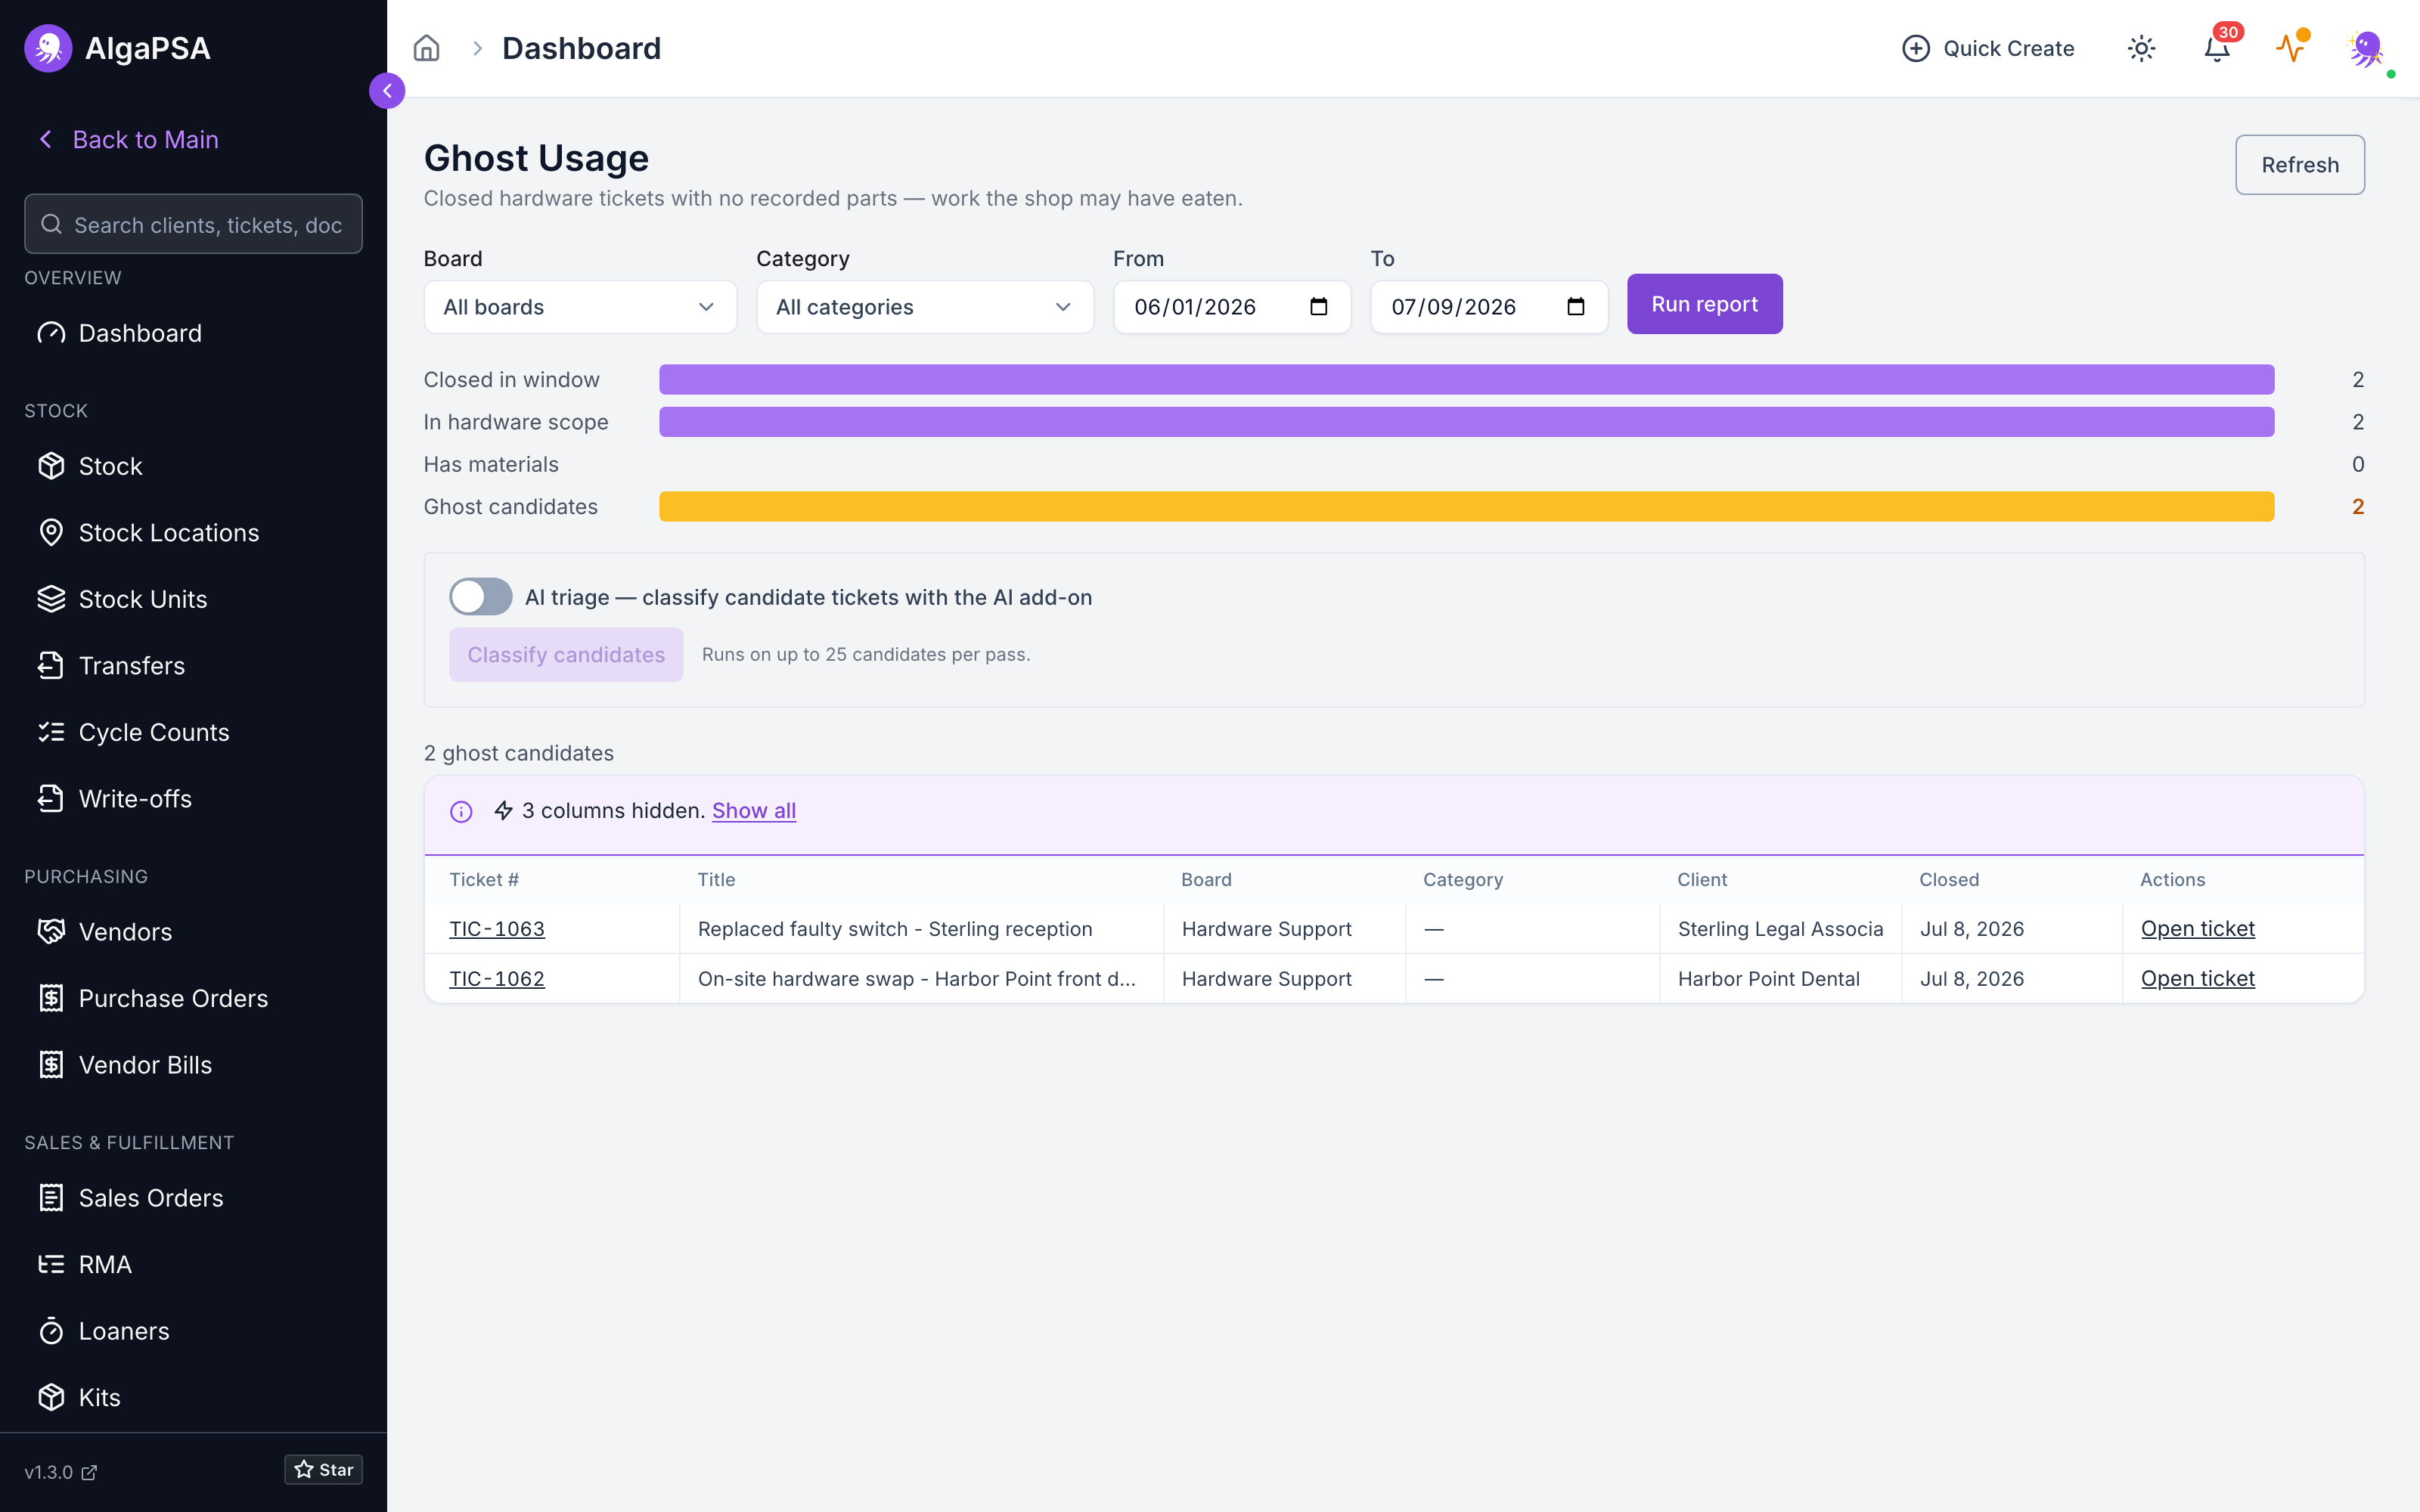Click the AlgaPSA logo icon
Image resolution: width=2420 pixels, height=1512 pixels.
(48, 48)
